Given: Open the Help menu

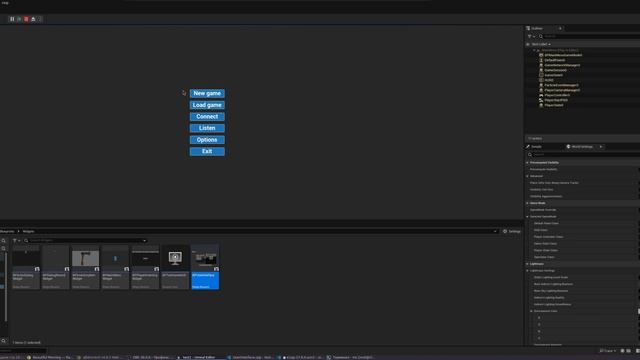Looking at the screenshot, I should coord(5,2).
